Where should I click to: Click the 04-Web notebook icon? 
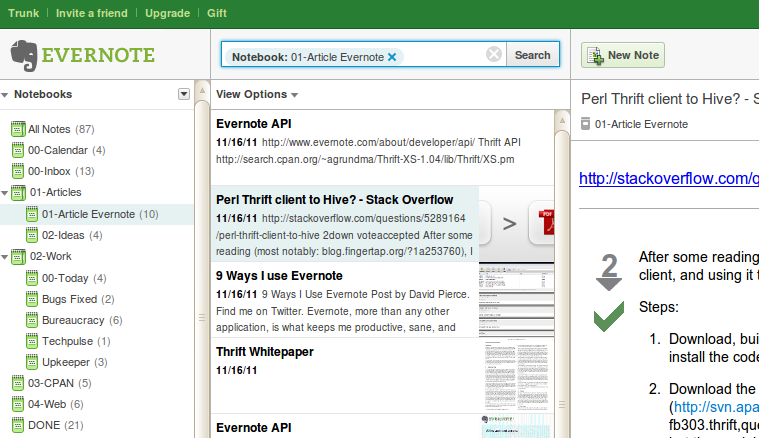(18, 405)
